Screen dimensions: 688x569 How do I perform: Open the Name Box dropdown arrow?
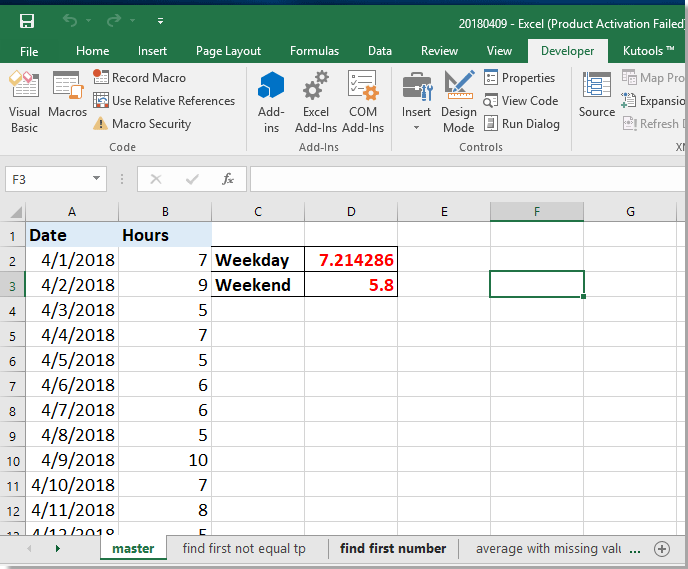(97, 179)
